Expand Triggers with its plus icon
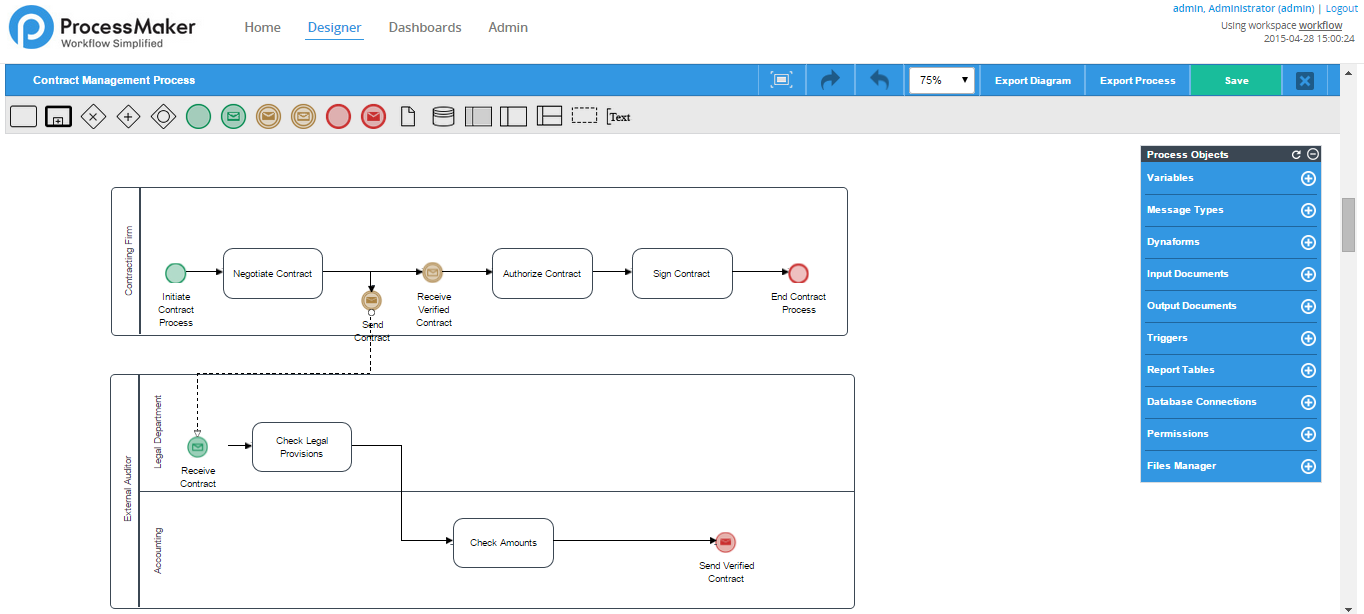 pyautogui.click(x=1307, y=338)
